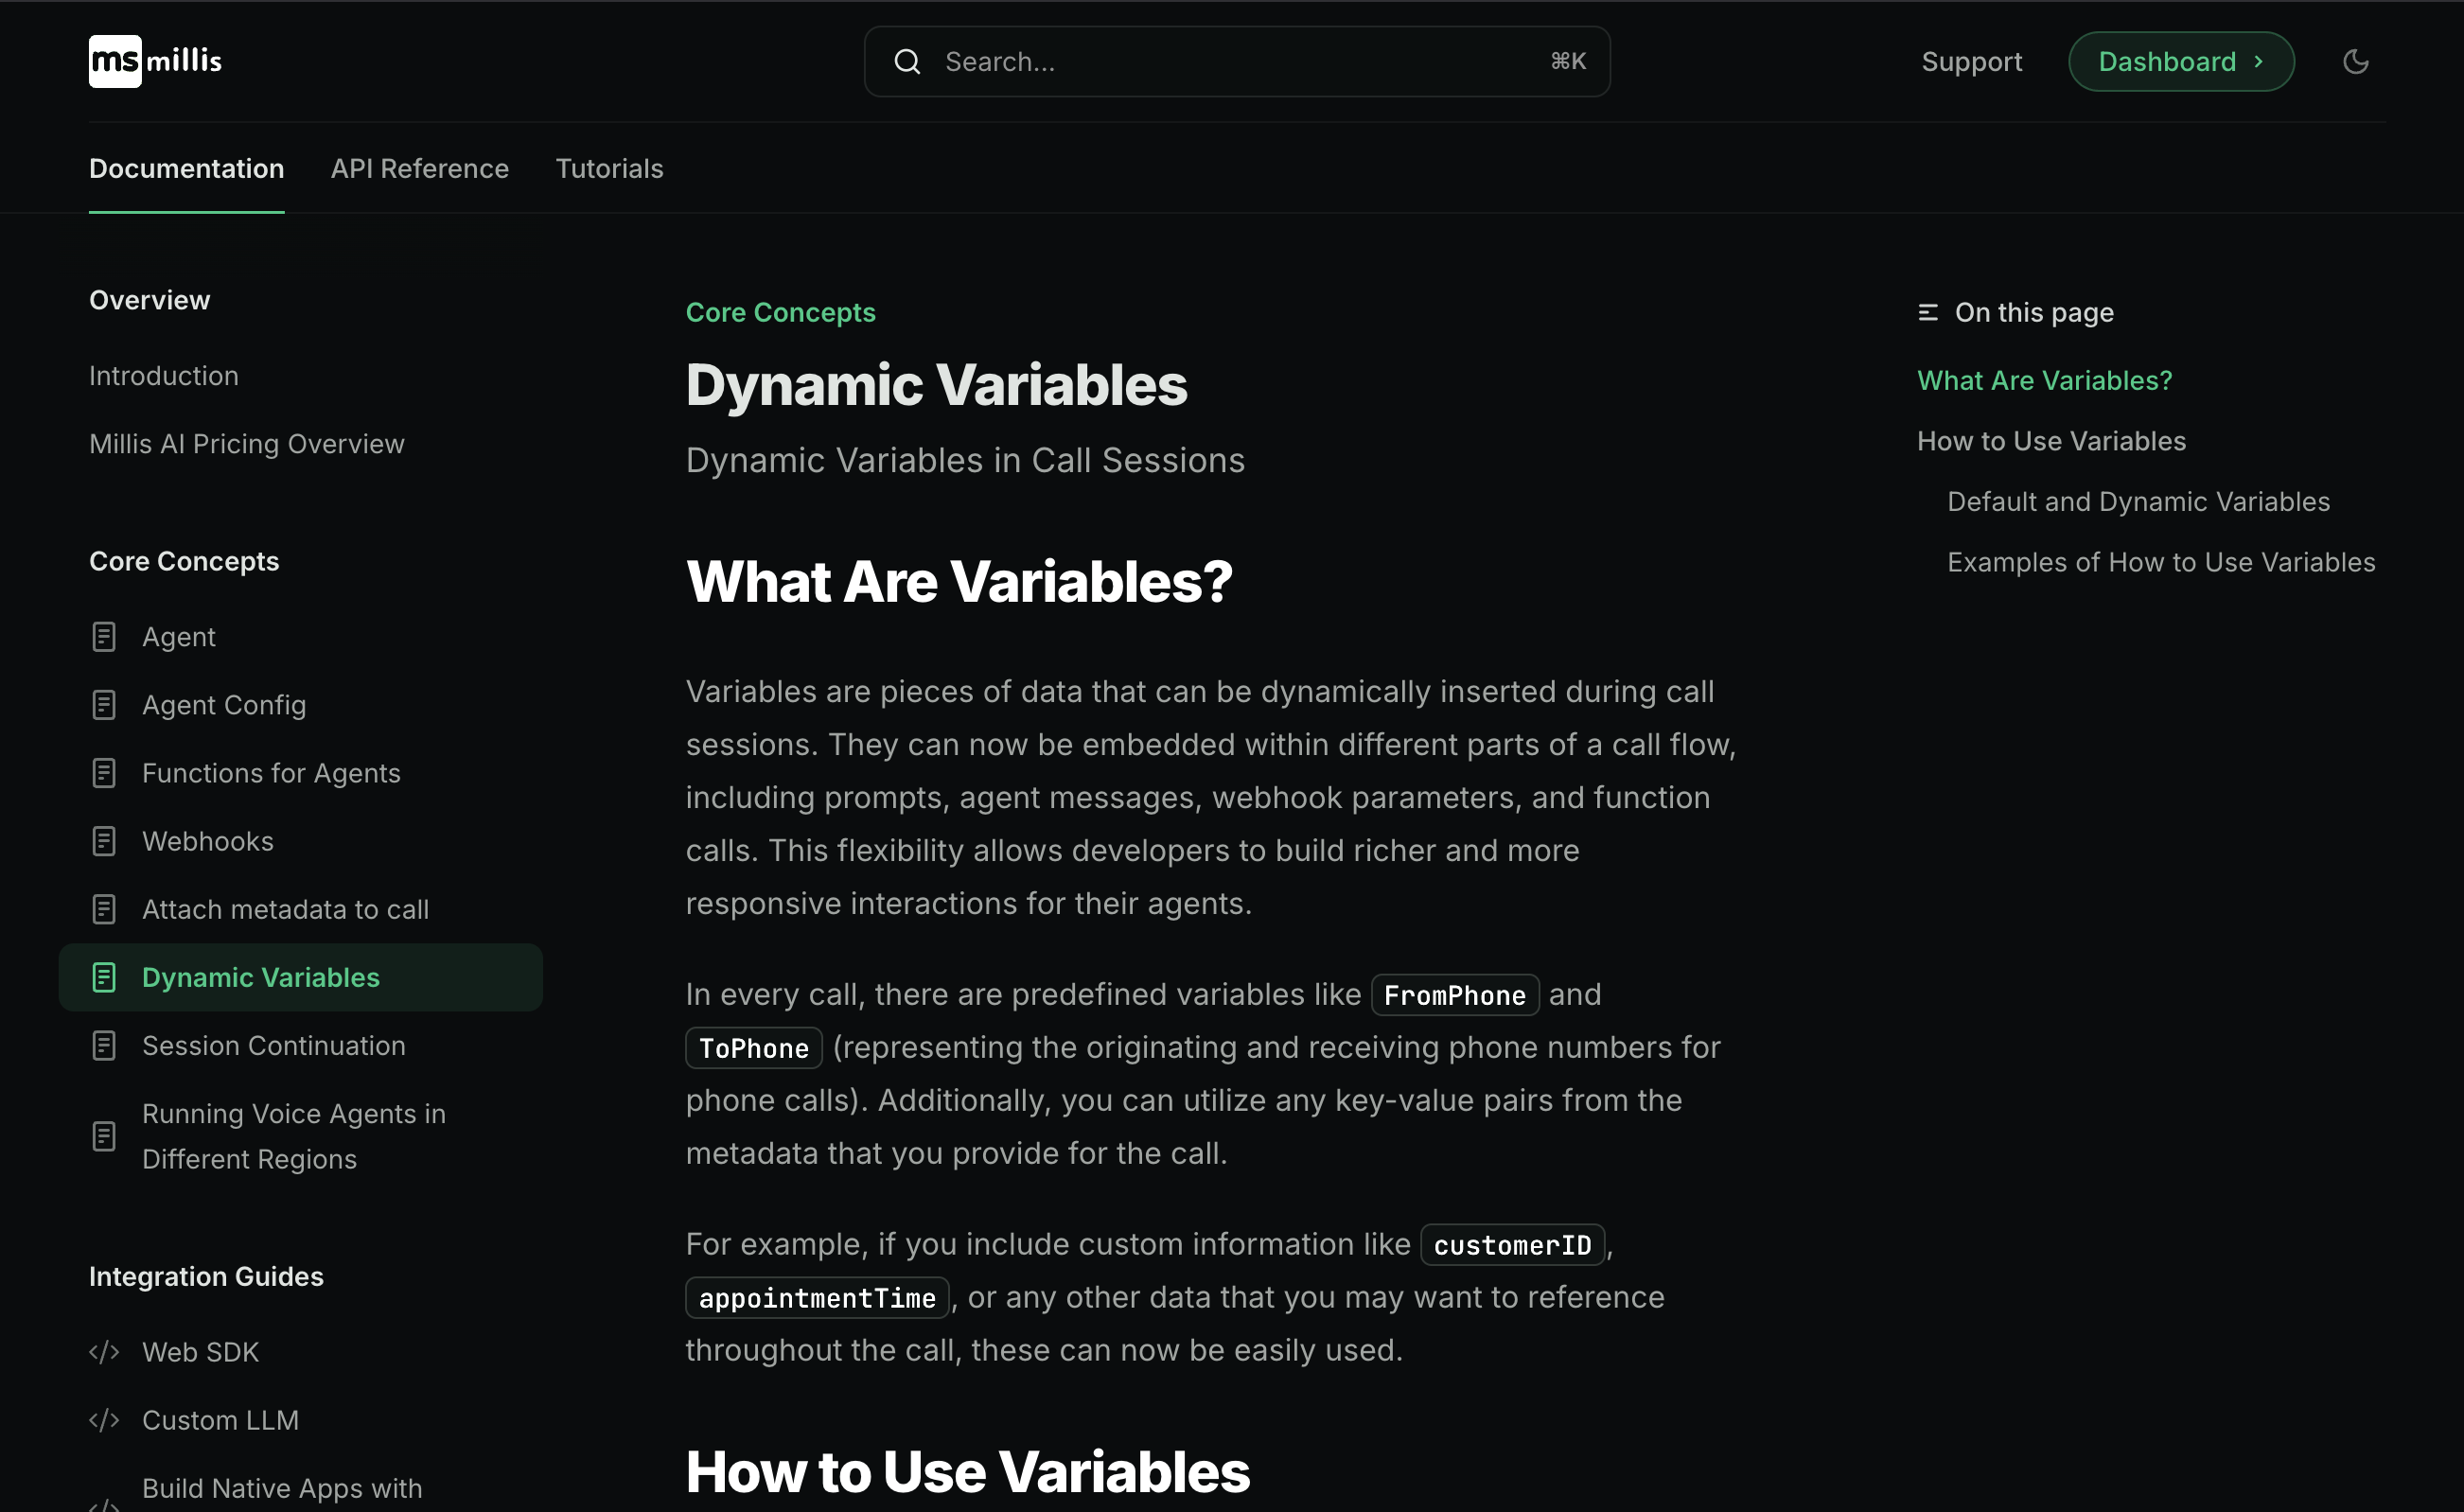
Task: Switch to the Tutorials tab
Action: pos(609,168)
